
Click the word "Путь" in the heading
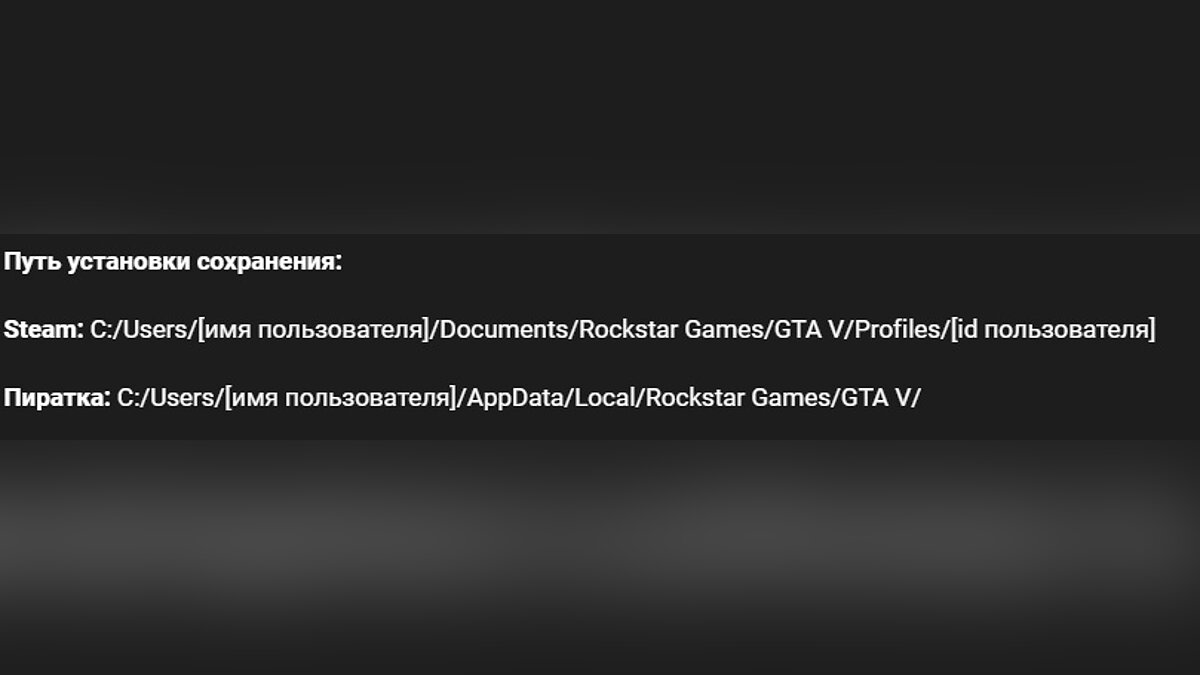tap(29, 263)
